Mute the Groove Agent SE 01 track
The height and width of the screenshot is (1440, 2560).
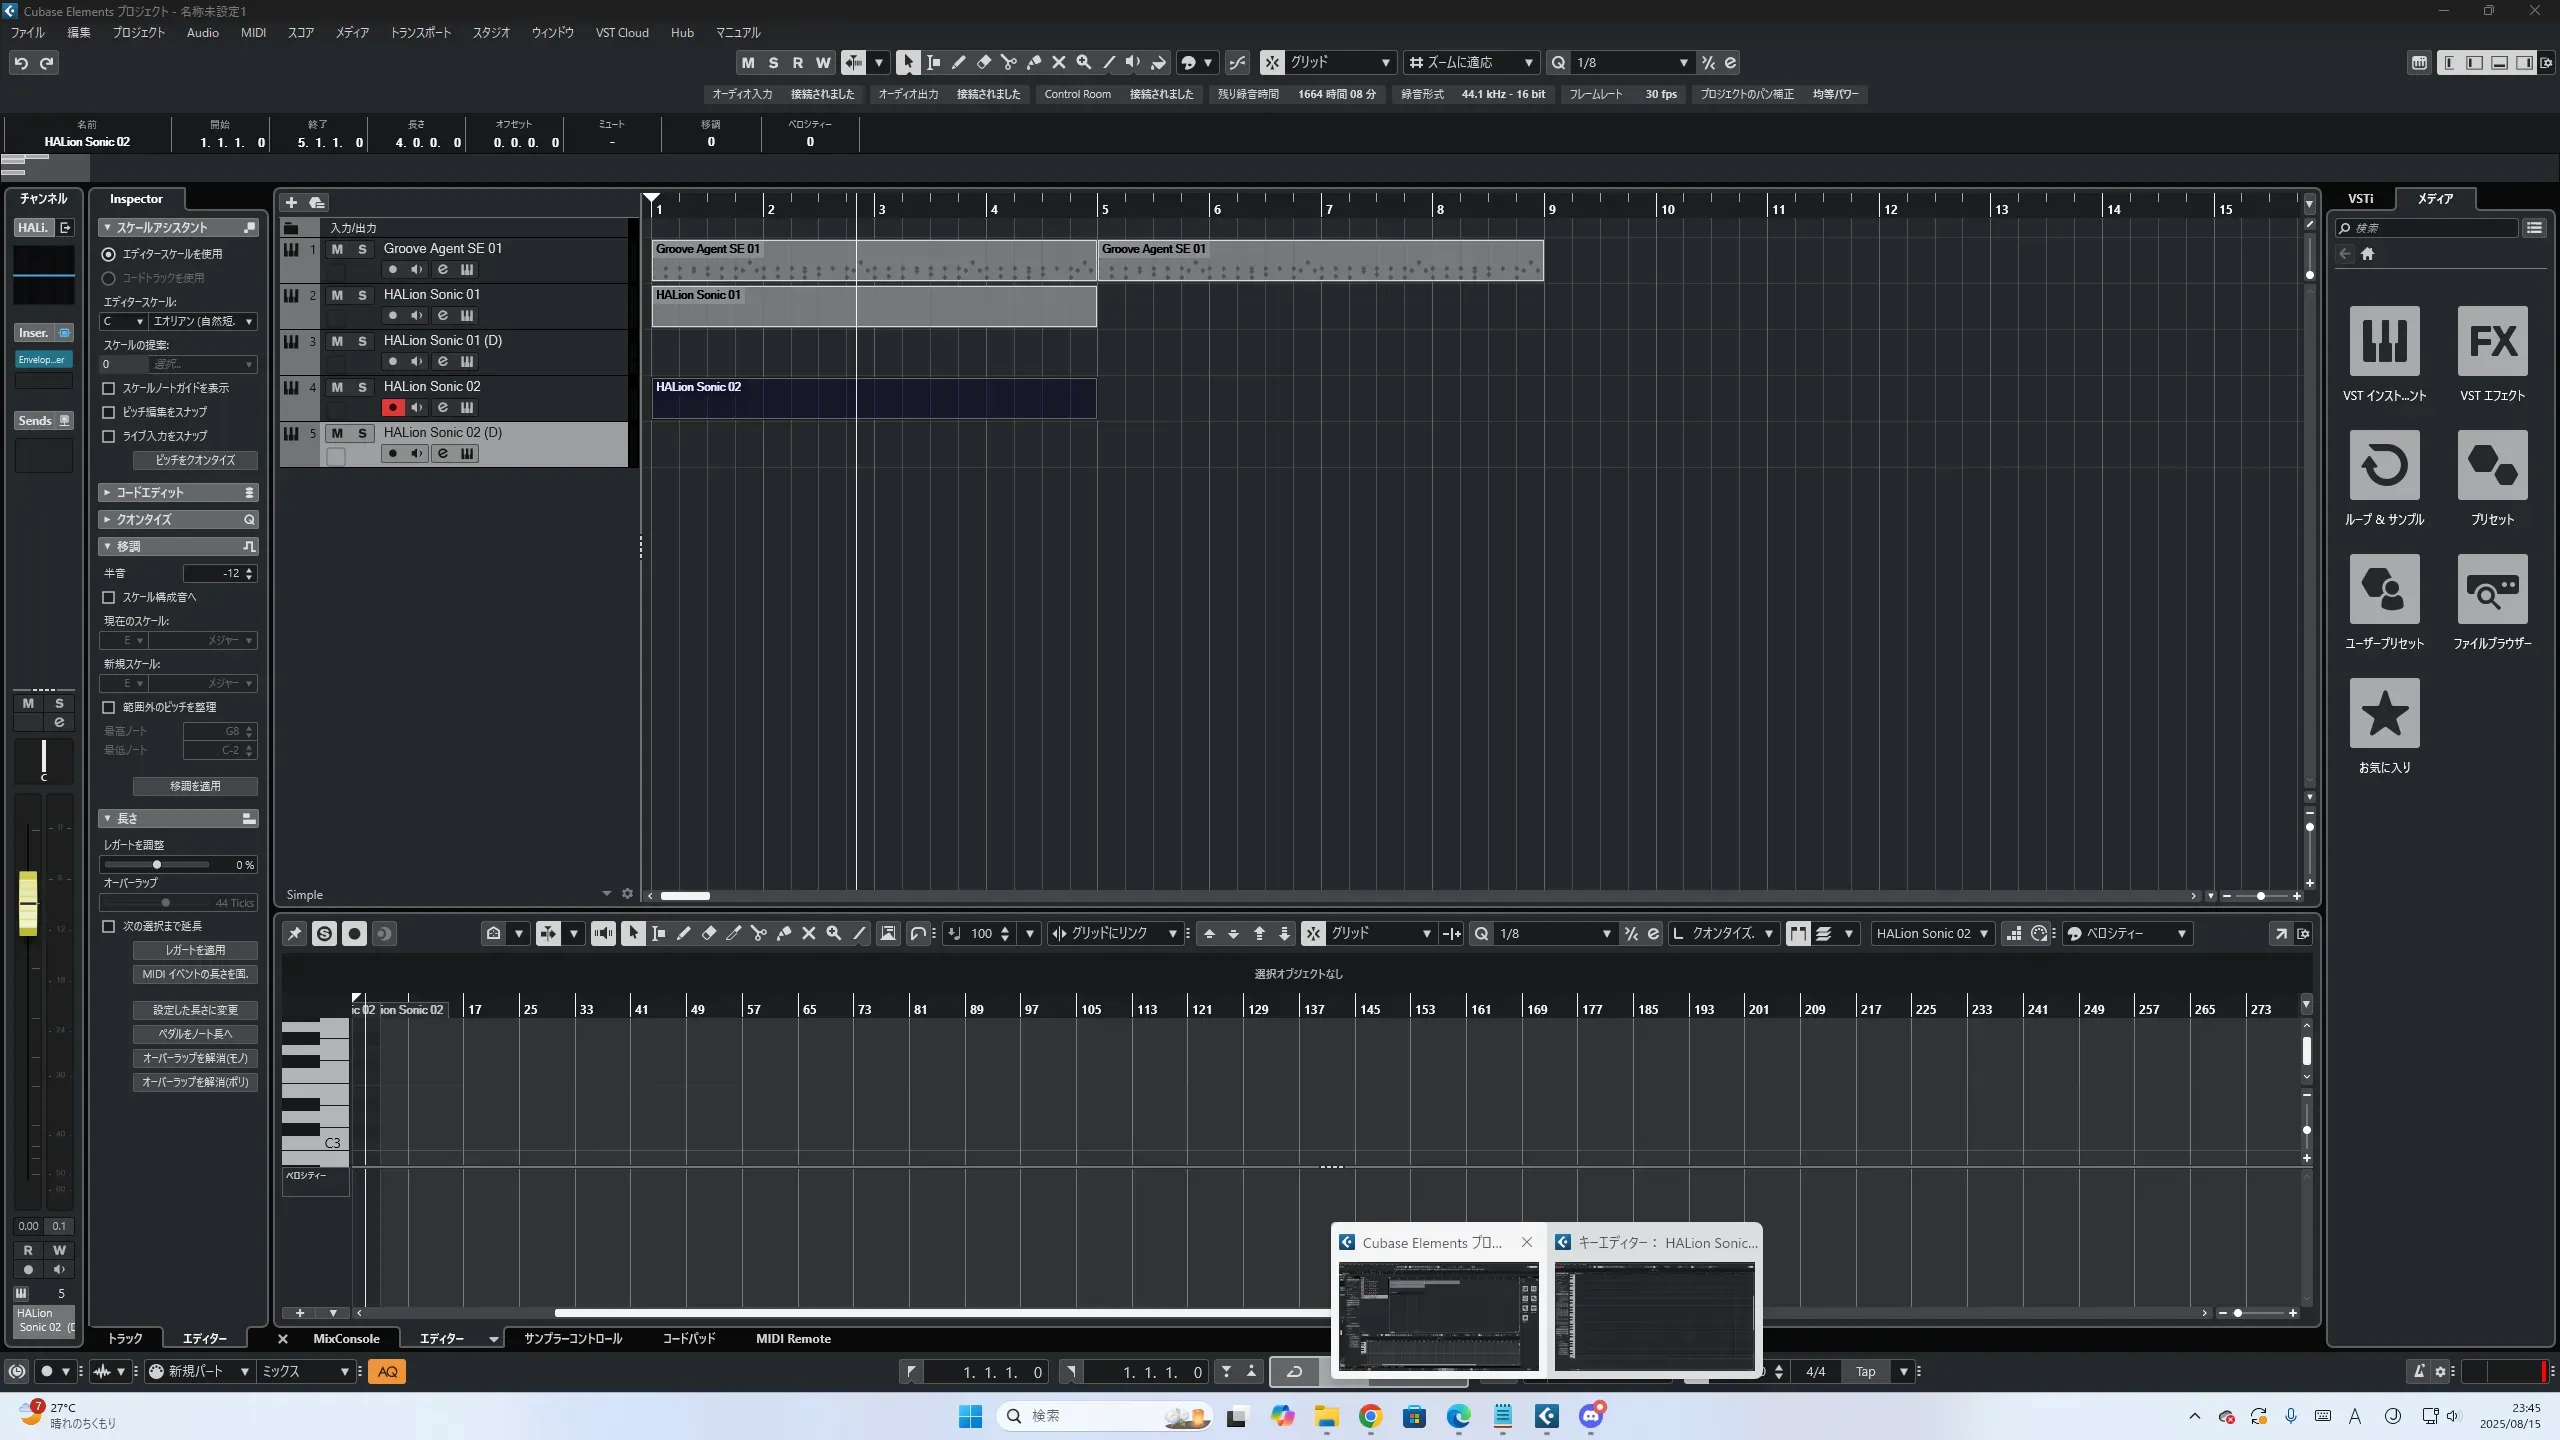(337, 249)
